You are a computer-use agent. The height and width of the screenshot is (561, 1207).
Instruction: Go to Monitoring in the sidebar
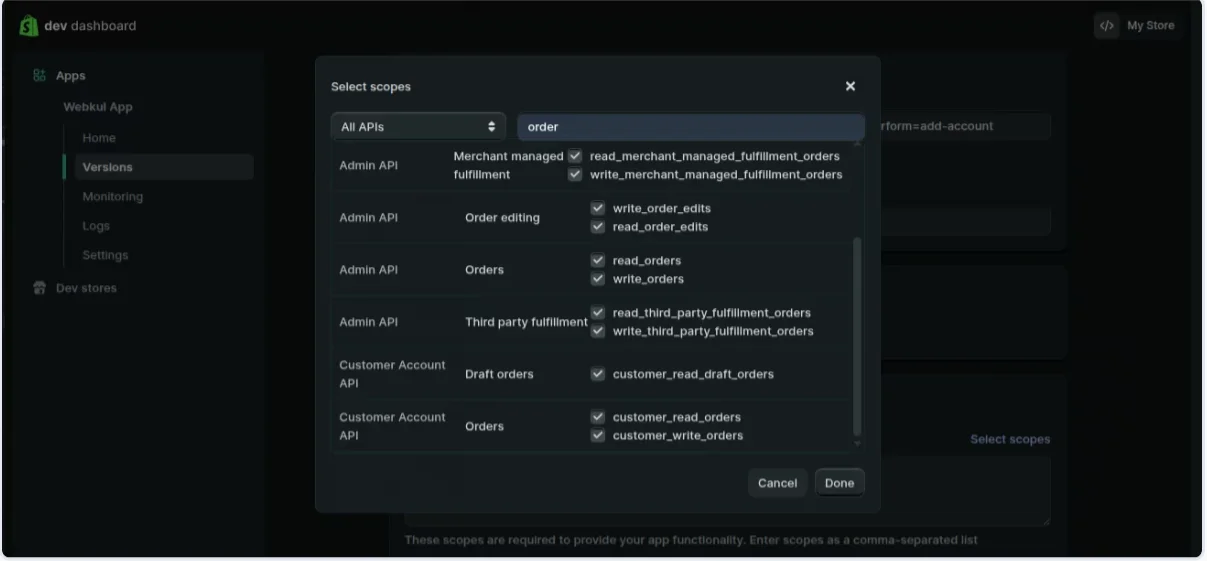pyautogui.click(x=112, y=197)
